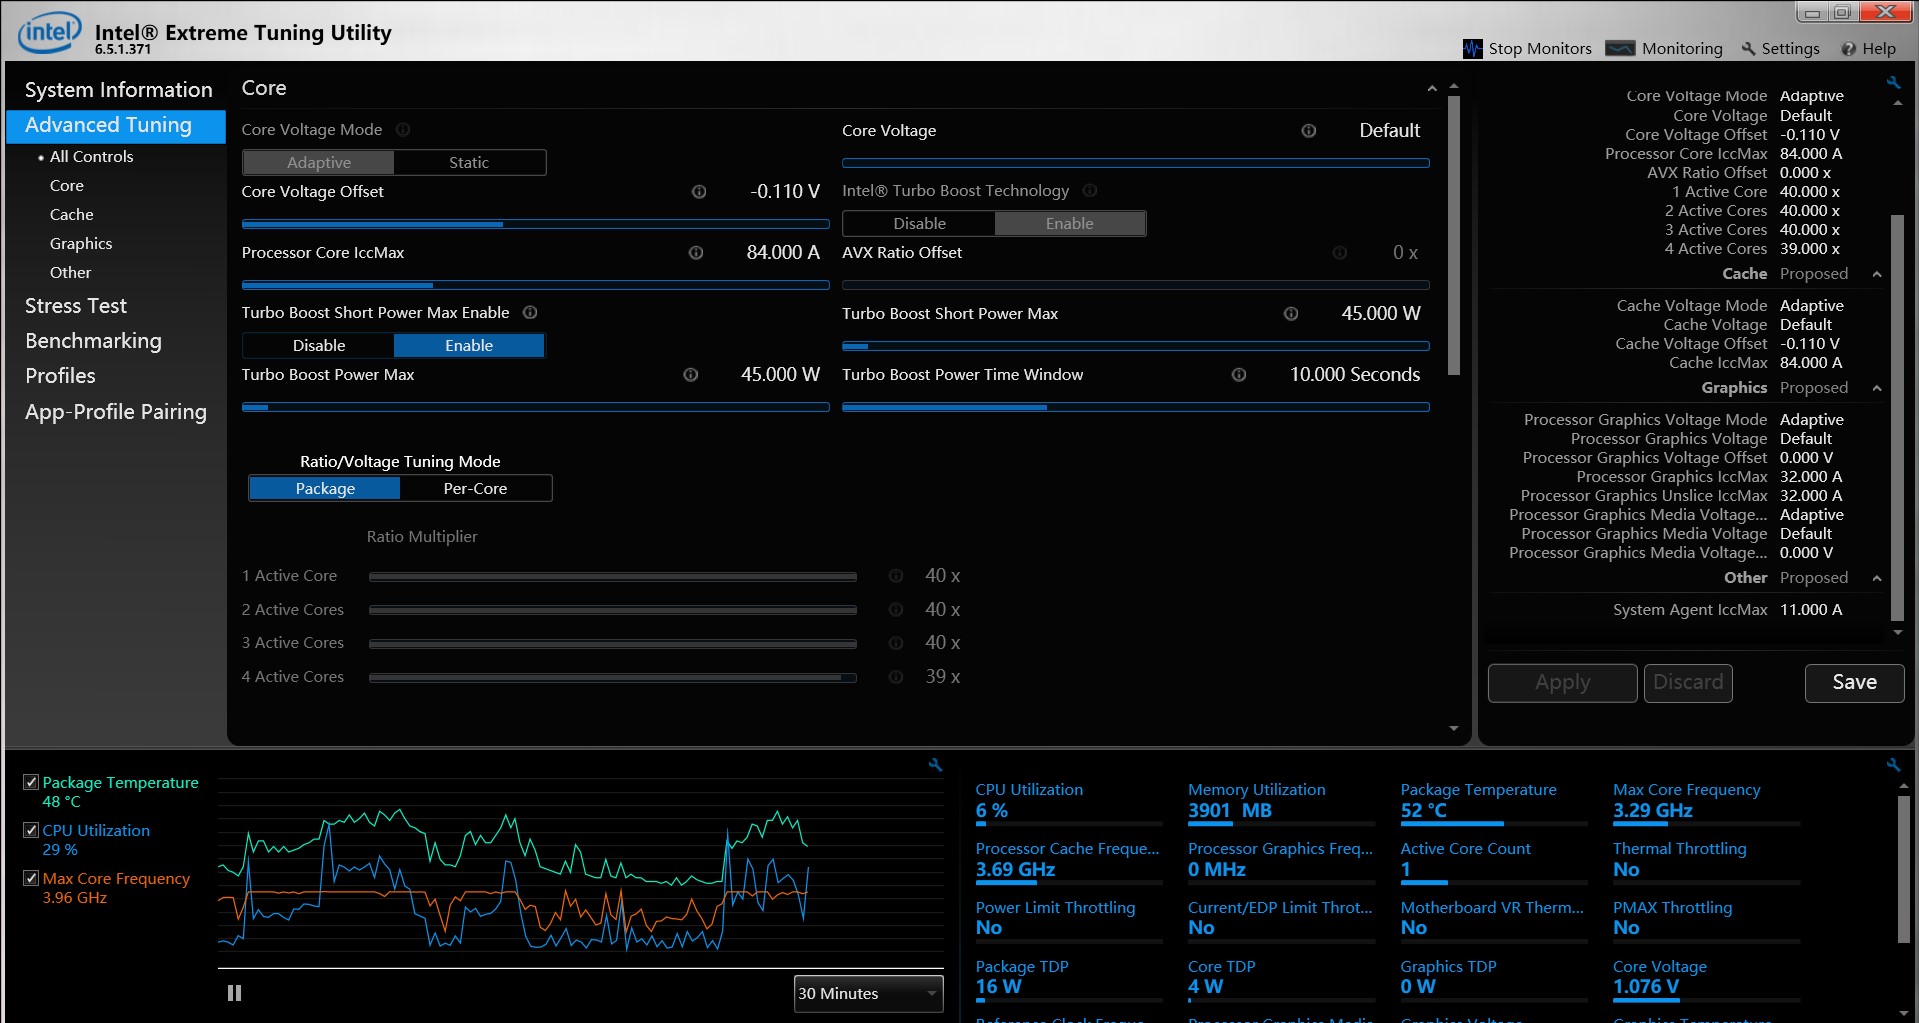Collapse the Graphics Proposed section
Screen dimensions: 1919x1023
point(1877,388)
